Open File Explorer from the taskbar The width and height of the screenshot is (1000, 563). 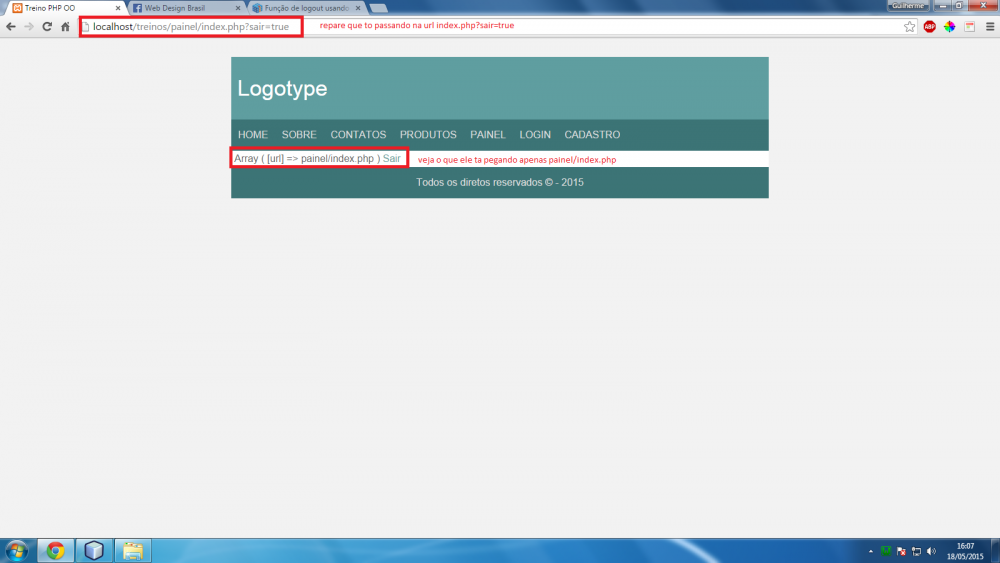point(132,550)
